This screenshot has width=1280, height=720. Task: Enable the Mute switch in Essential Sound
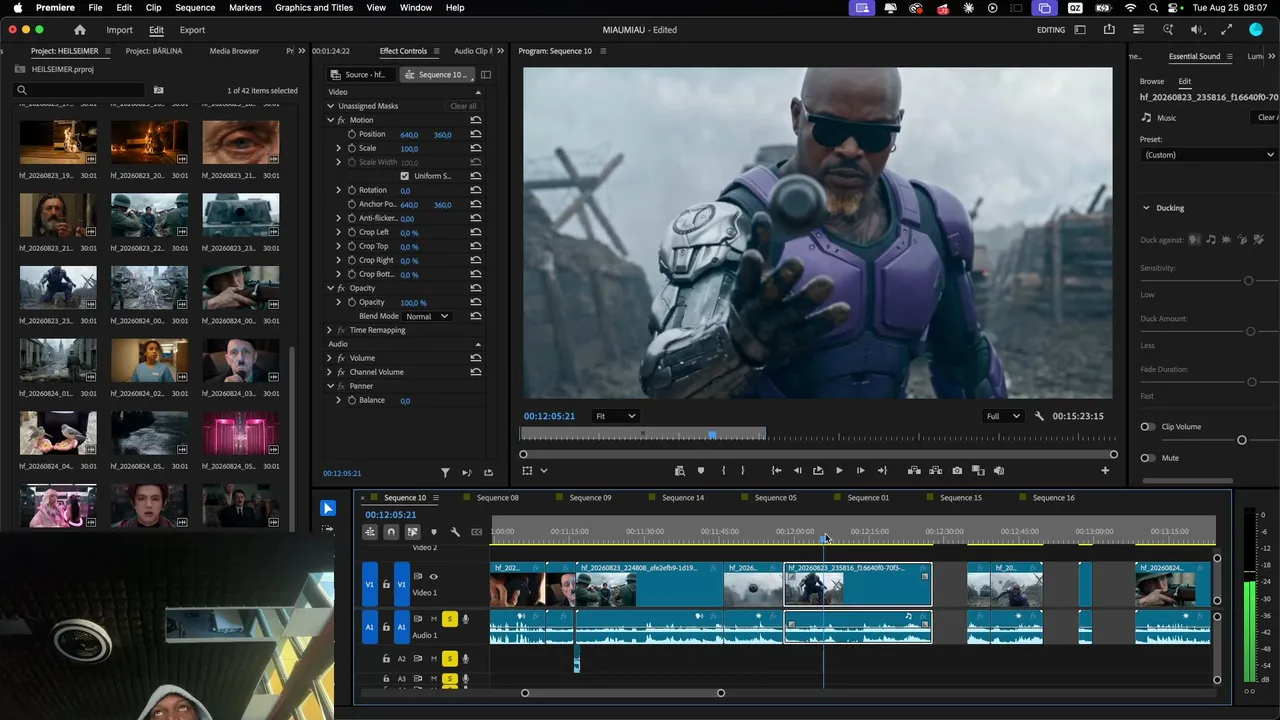pos(1148,458)
